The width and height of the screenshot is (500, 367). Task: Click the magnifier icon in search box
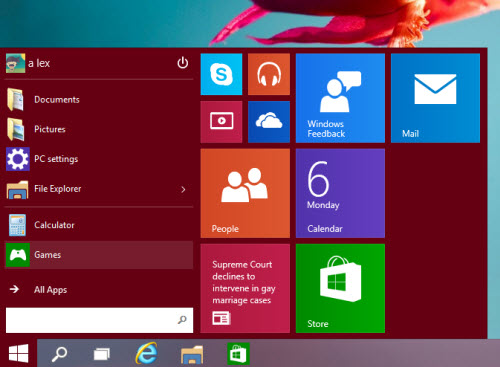pos(182,320)
